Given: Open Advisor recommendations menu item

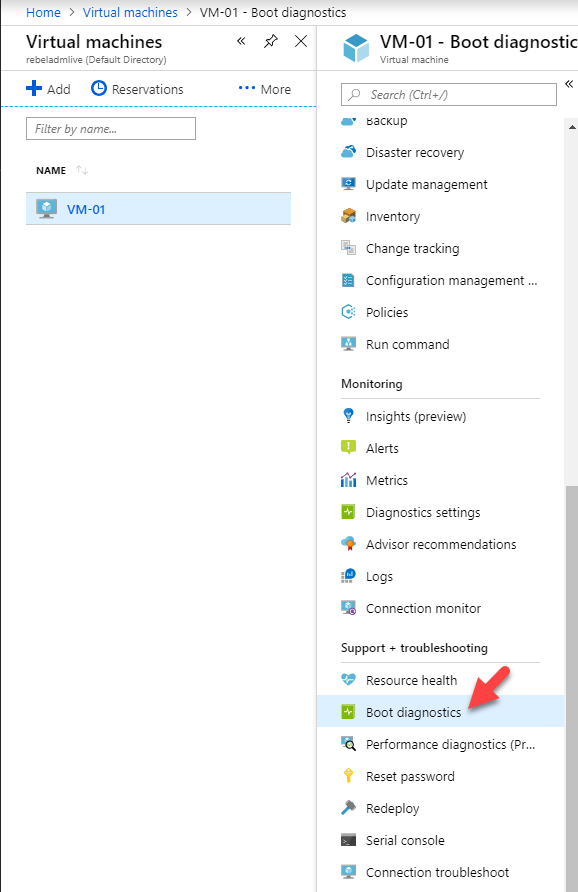Looking at the screenshot, I should pos(440,544).
